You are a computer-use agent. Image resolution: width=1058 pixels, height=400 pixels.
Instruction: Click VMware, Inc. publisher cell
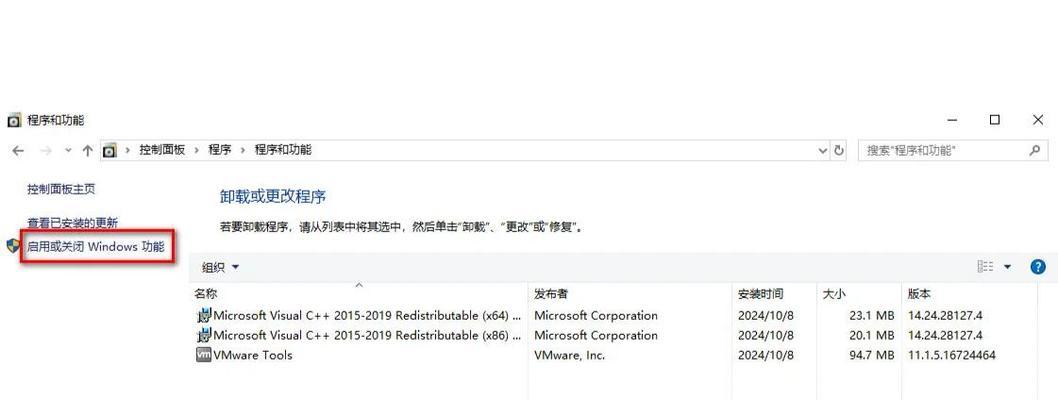[x=569, y=355]
